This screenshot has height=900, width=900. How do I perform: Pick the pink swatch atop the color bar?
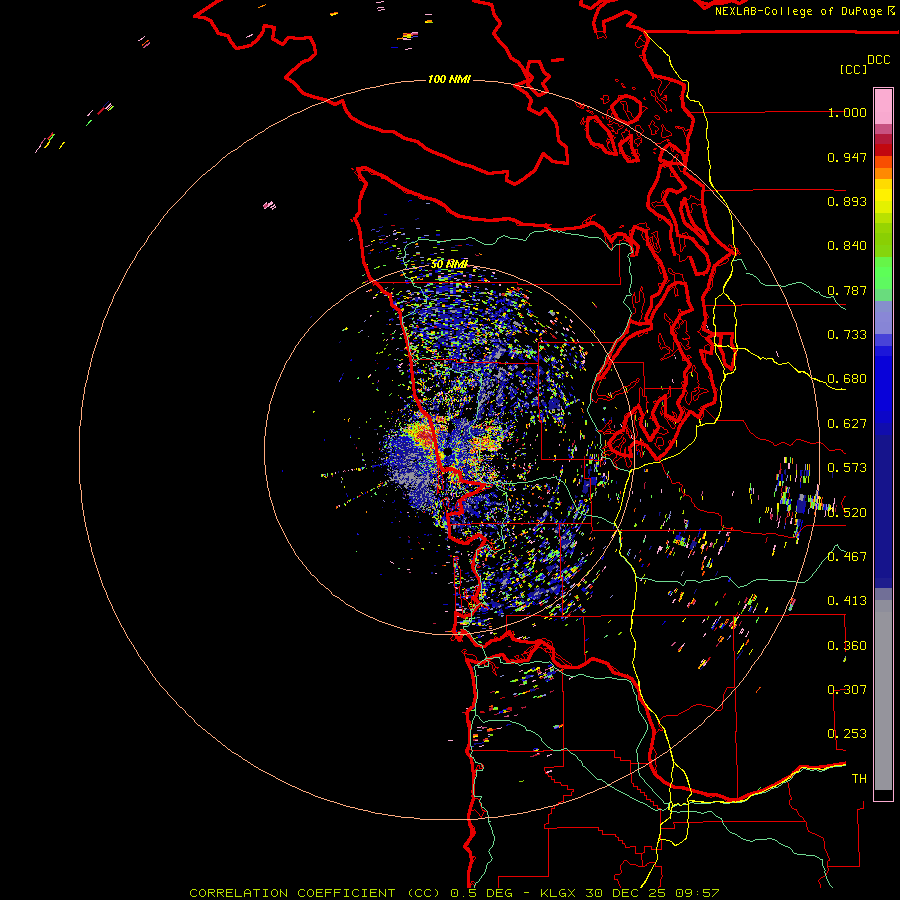point(883,107)
